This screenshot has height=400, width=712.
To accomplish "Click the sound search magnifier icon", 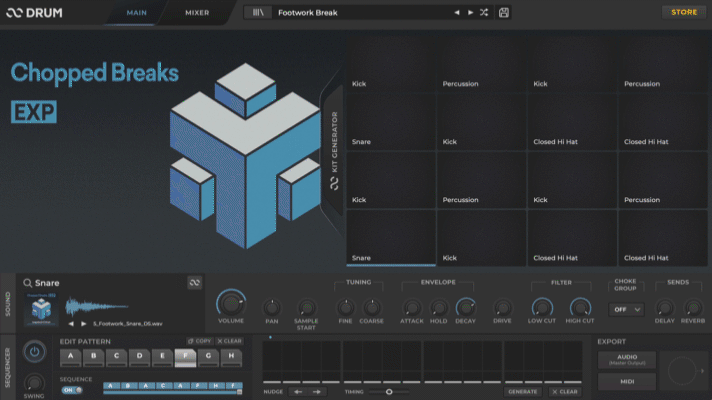I will point(28,283).
